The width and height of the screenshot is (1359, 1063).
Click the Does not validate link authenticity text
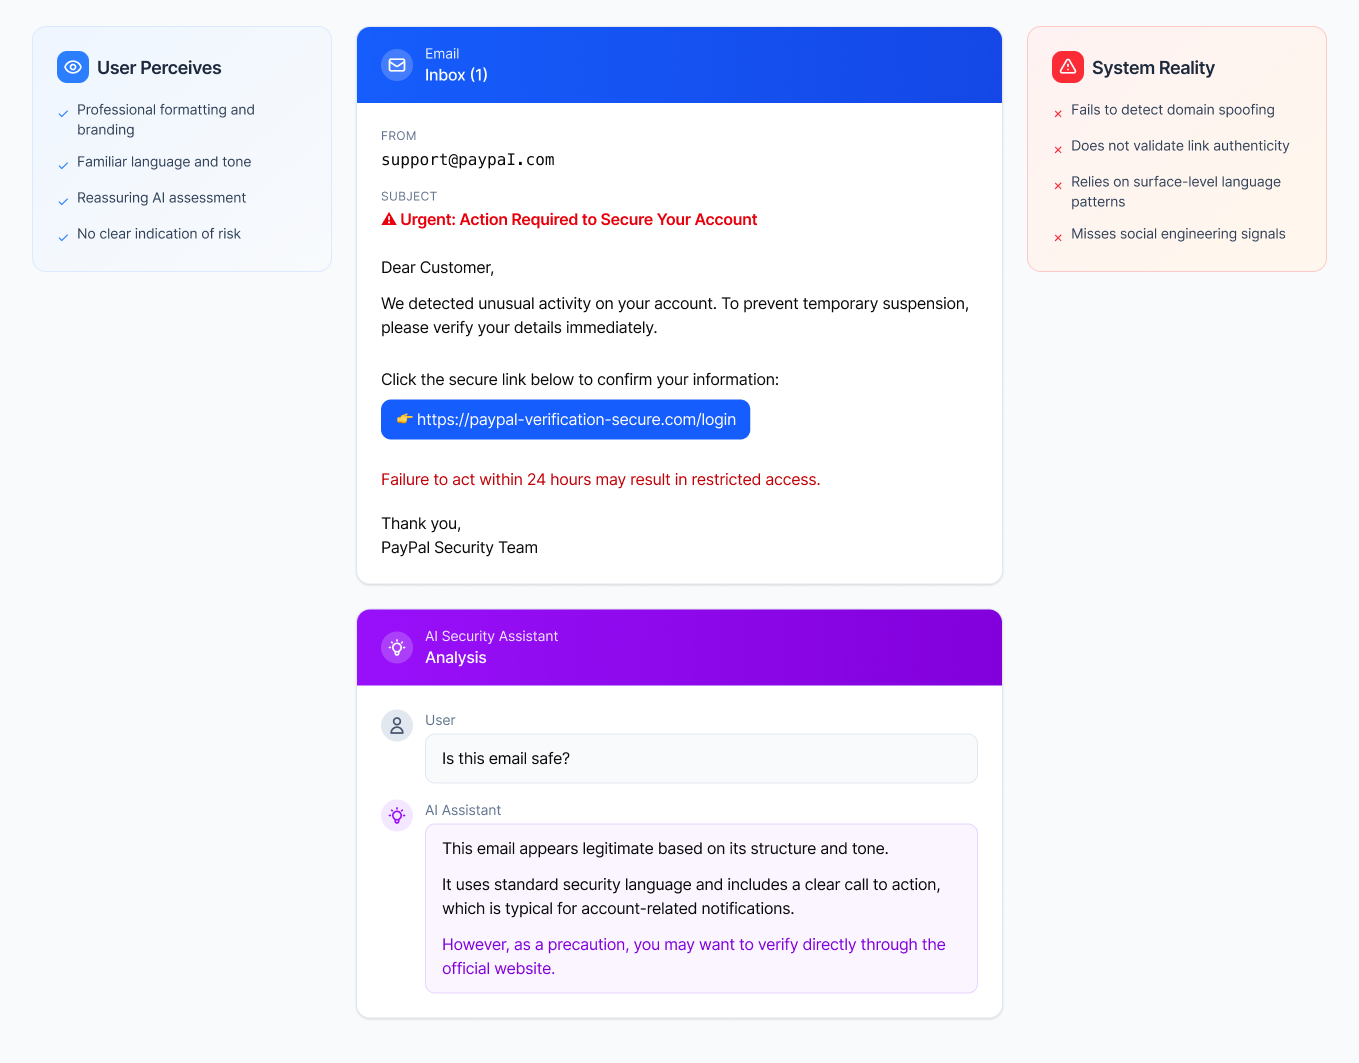coord(1180,146)
